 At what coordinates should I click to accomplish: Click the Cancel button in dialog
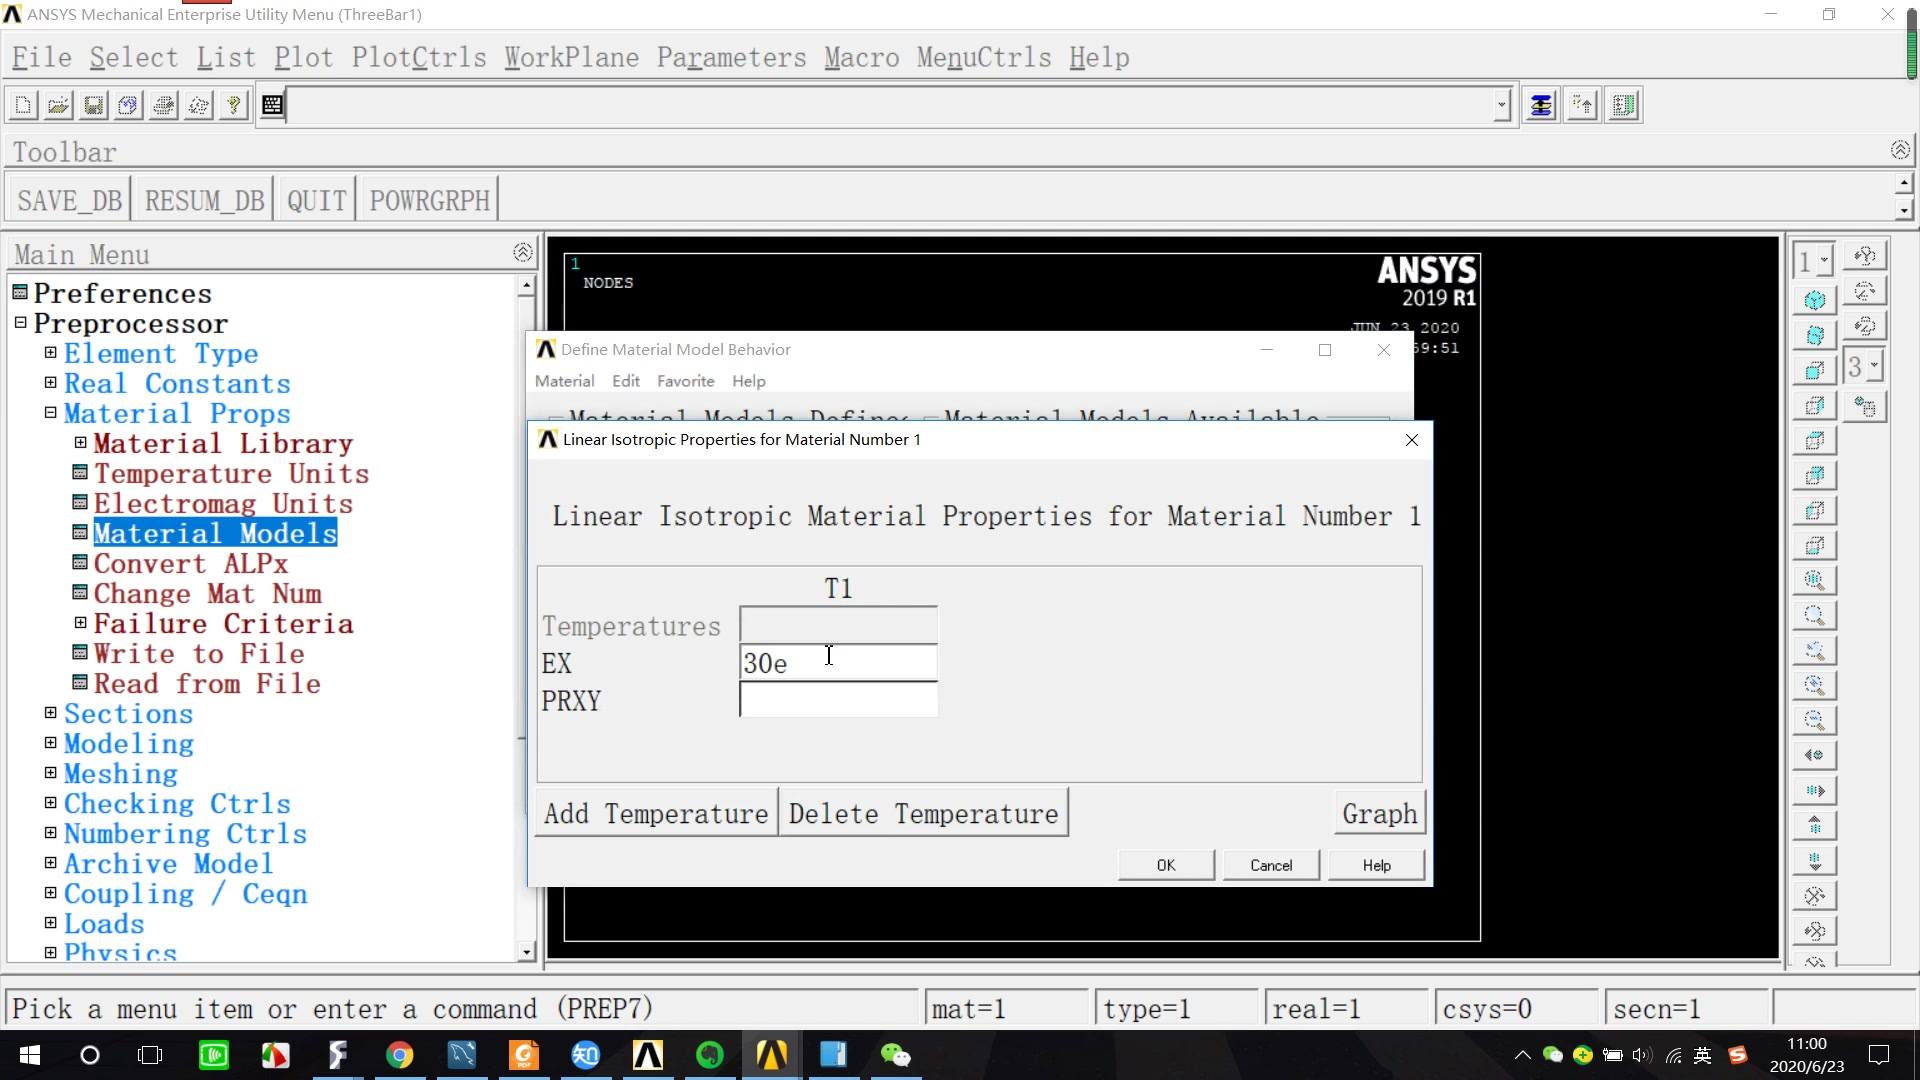click(1271, 865)
